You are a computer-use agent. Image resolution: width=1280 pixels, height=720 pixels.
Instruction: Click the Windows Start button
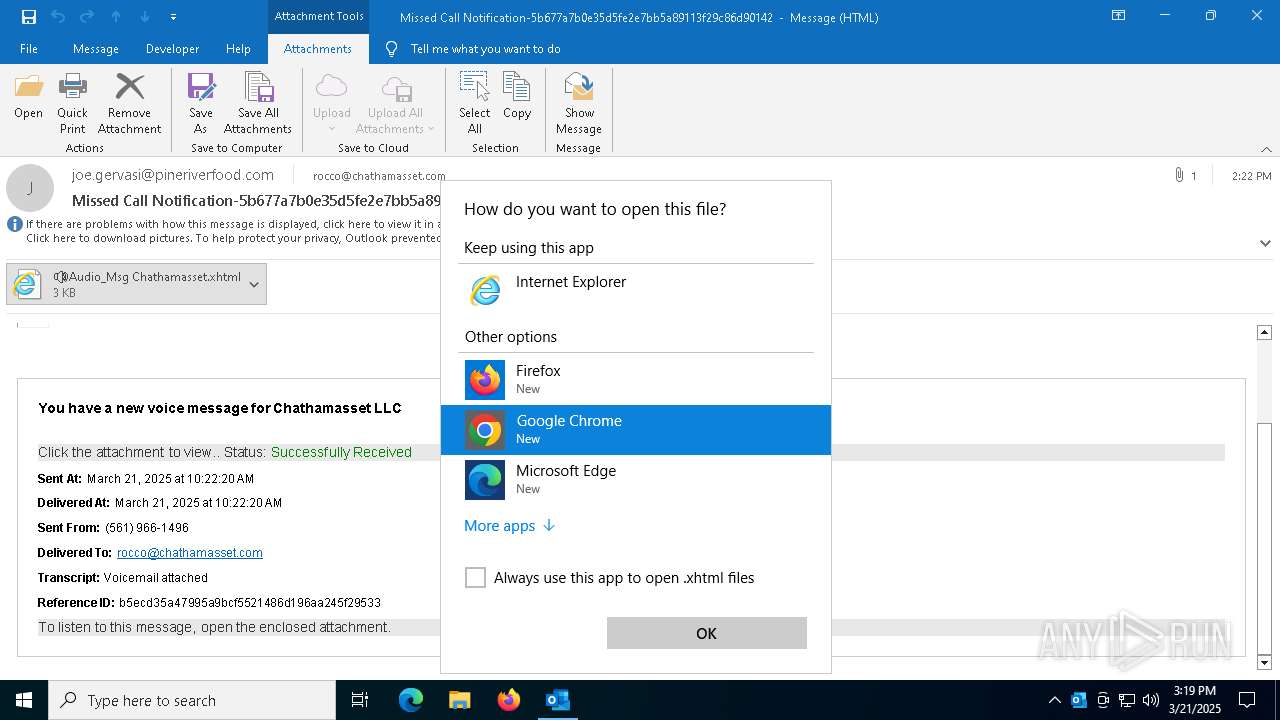(24, 700)
